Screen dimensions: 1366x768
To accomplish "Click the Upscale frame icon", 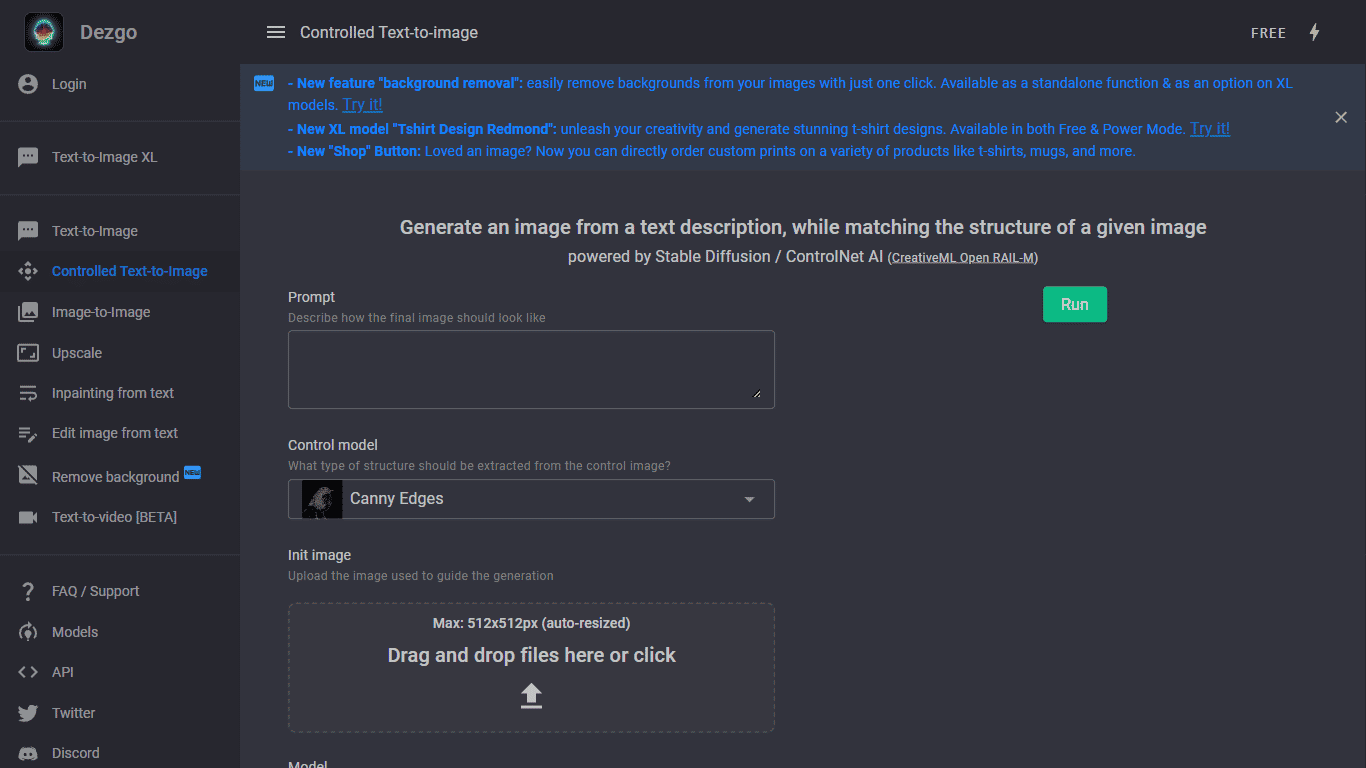I will point(28,353).
